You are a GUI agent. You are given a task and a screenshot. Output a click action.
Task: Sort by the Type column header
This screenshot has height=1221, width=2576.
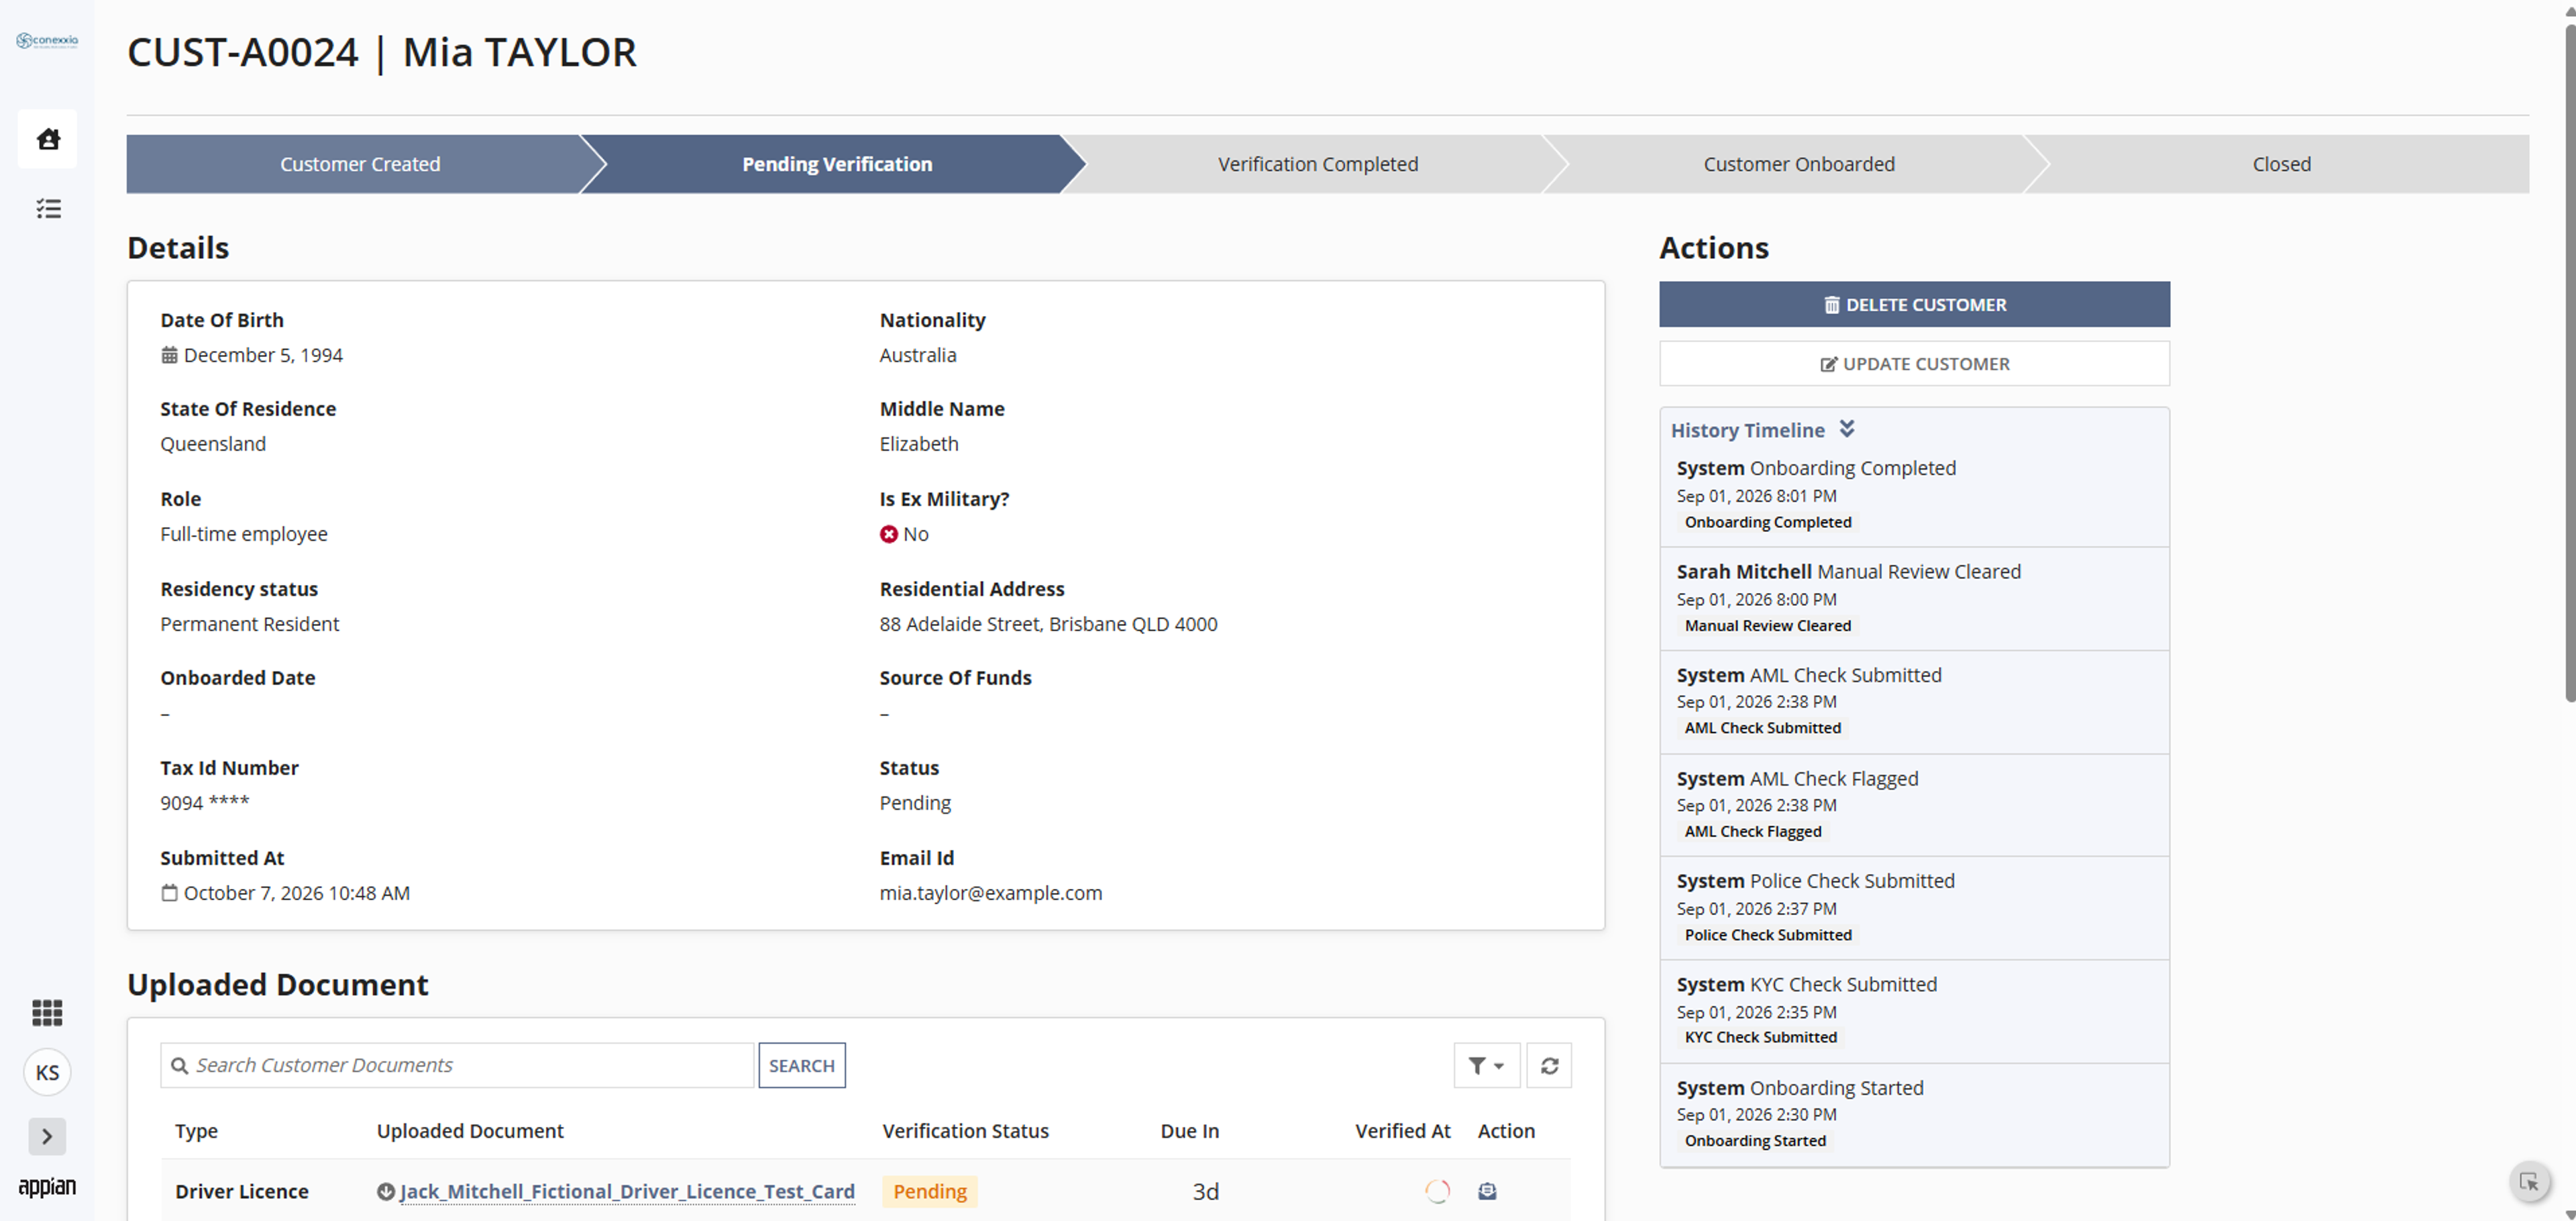(196, 1130)
